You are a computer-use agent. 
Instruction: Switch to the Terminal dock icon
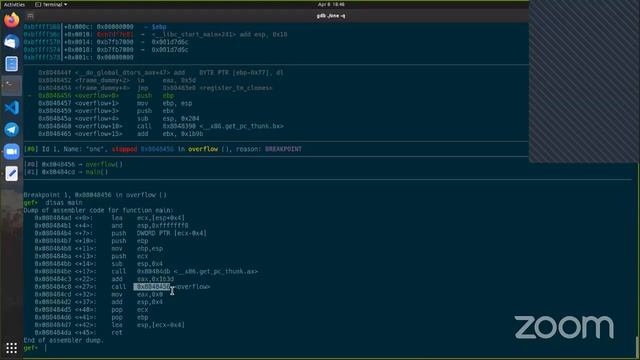point(11,85)
